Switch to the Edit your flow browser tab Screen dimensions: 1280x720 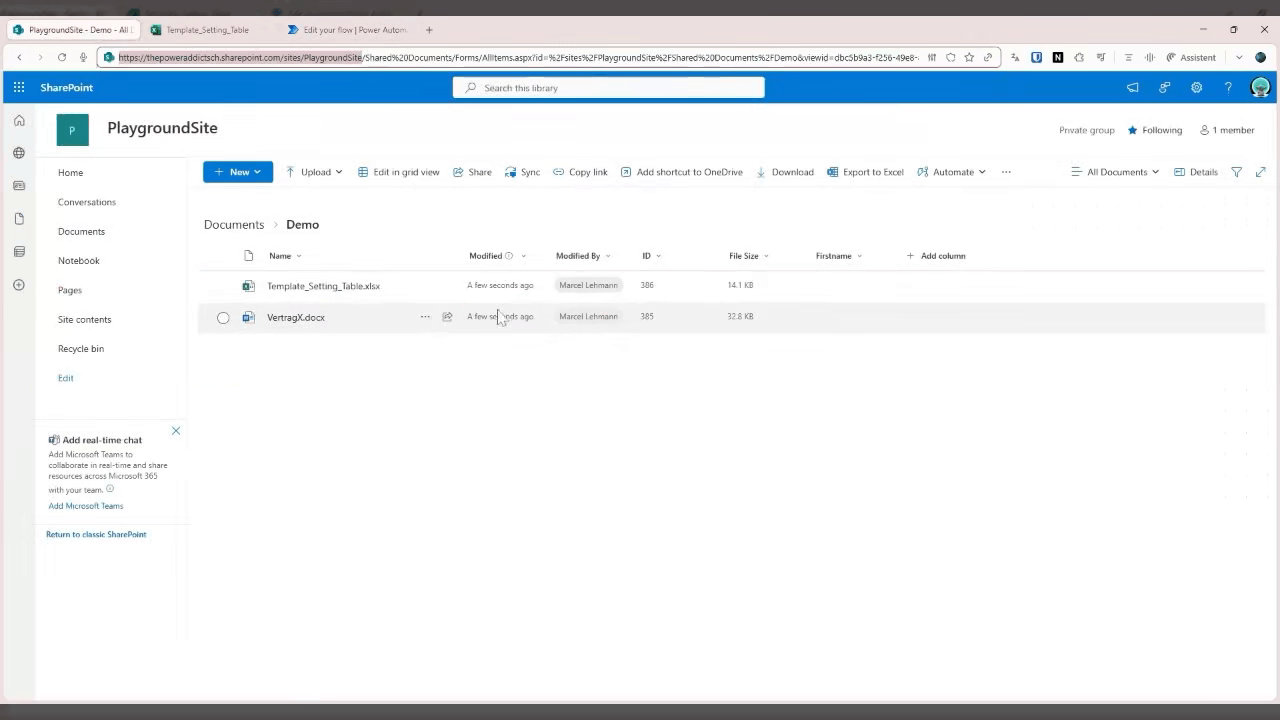point(347,30)
